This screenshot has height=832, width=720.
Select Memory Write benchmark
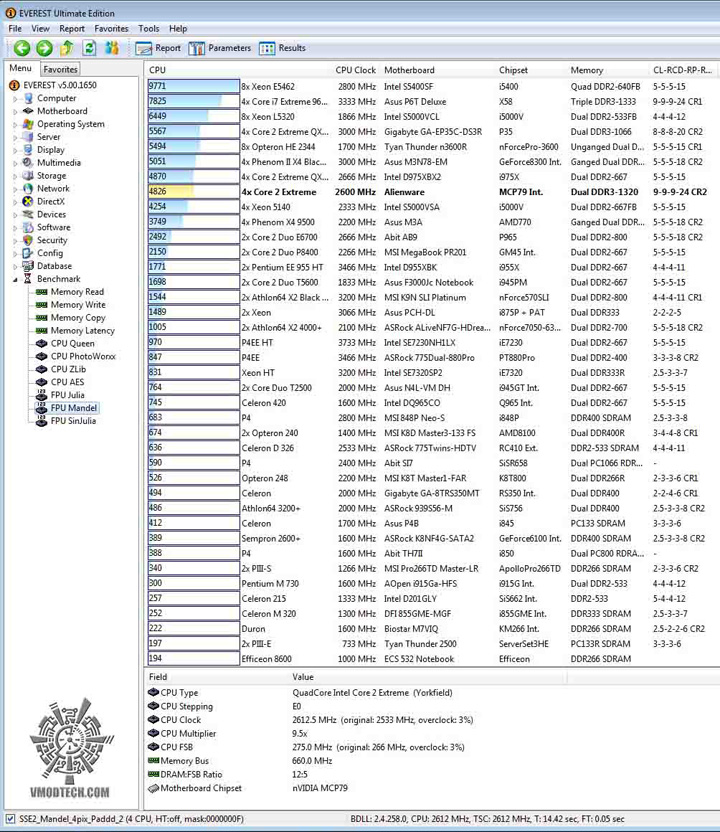[x=78, y=305]
